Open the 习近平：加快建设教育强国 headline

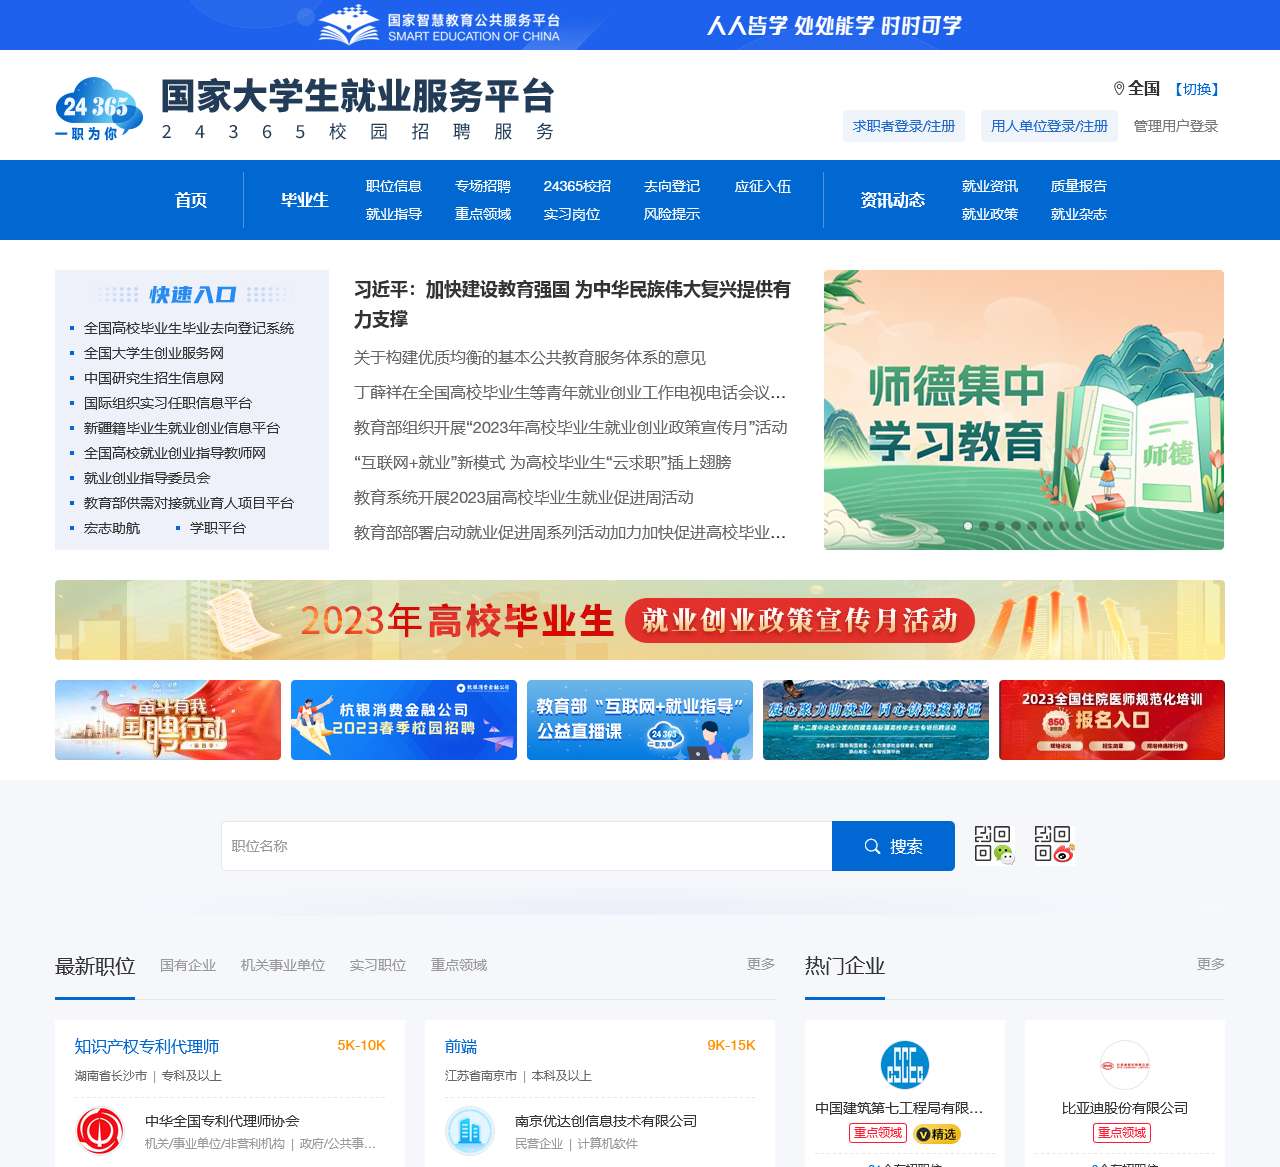(572, 304)
